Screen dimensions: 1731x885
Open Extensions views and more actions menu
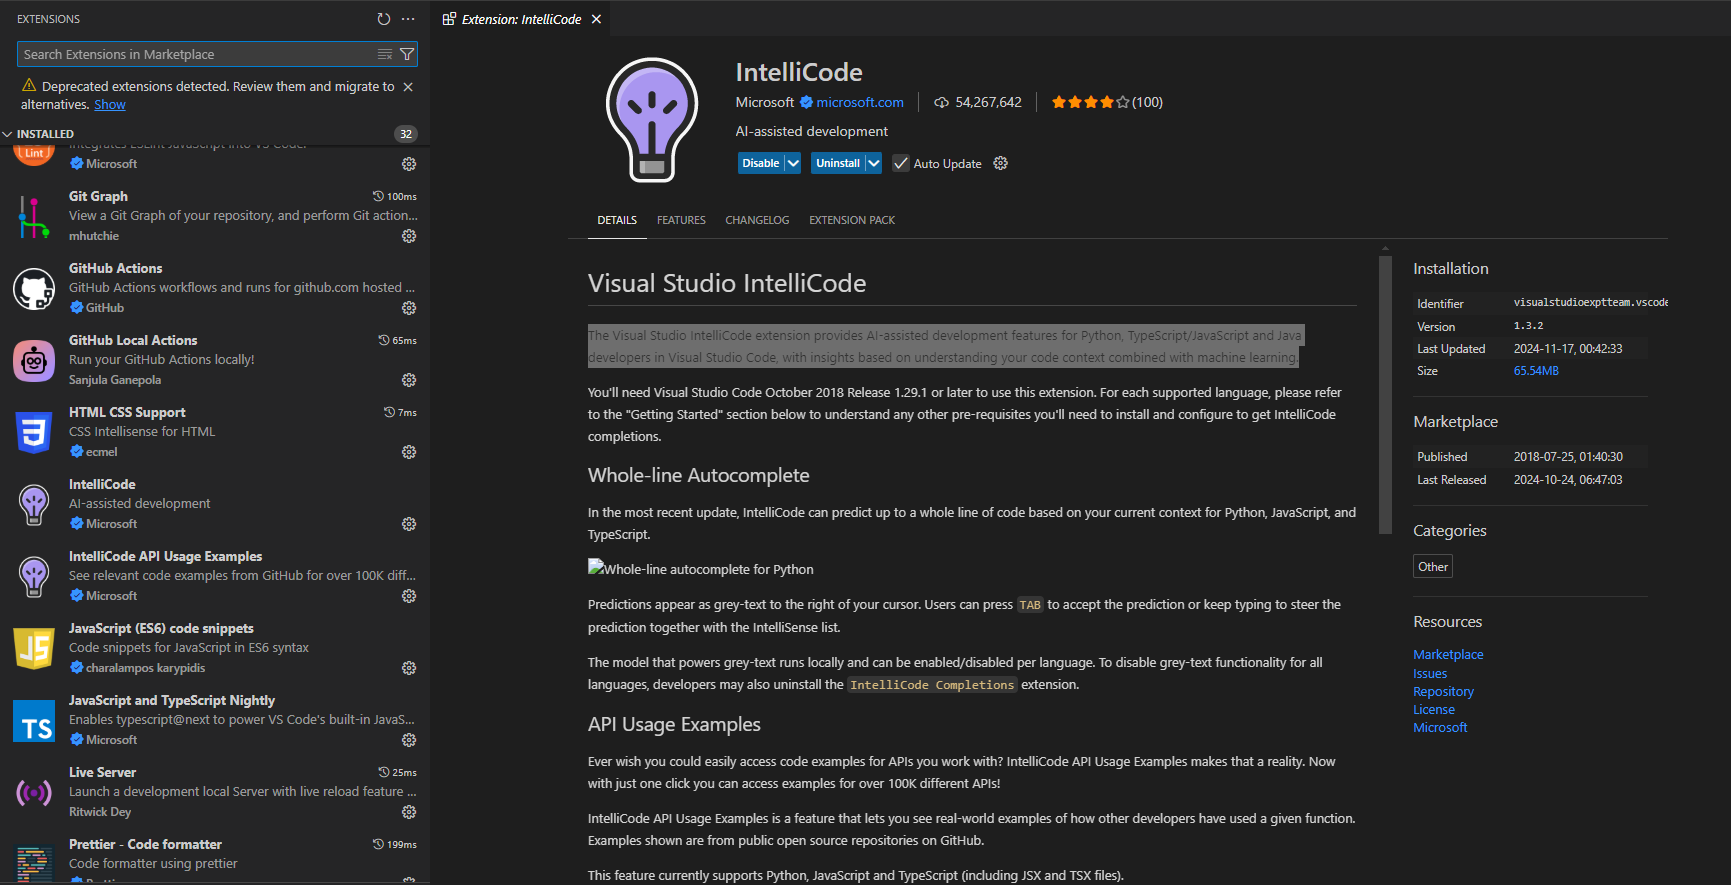[x=408, y=19]
